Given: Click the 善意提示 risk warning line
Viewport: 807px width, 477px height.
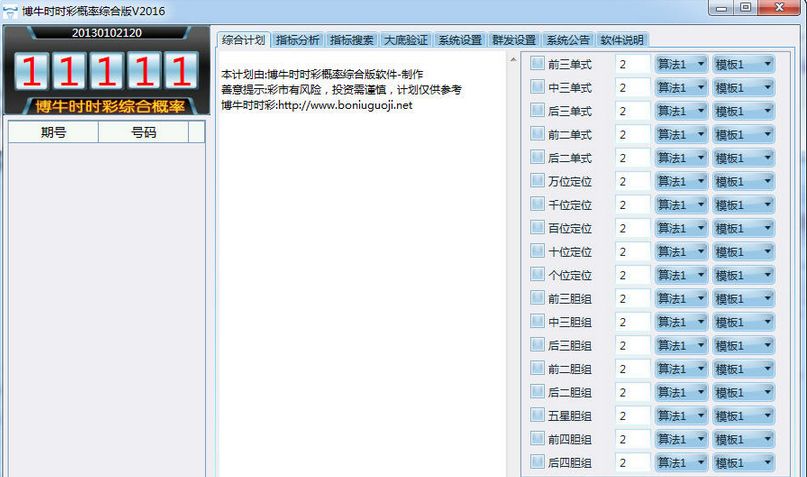Looking at the screenshot, I should pyautogui.click(x=341, y=90).
